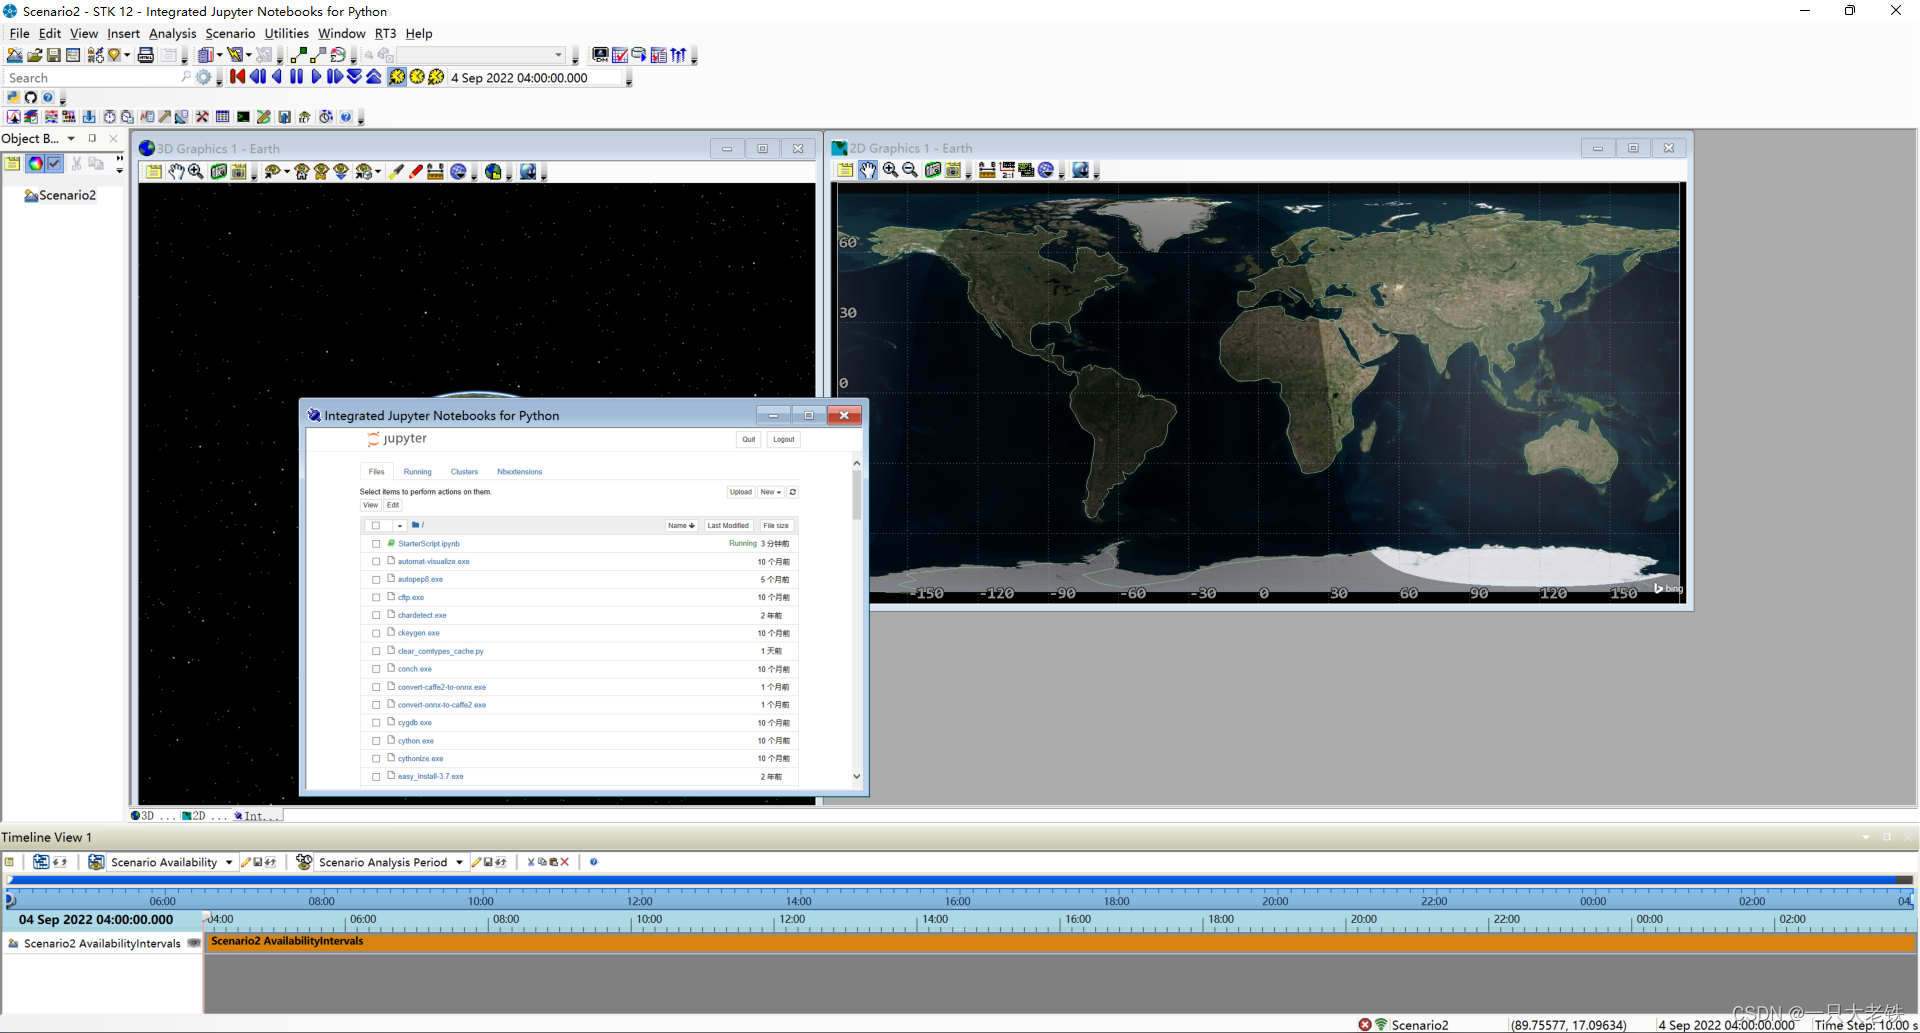Check the clear_comtypes_cache.py checkbox

coord(376,652)
